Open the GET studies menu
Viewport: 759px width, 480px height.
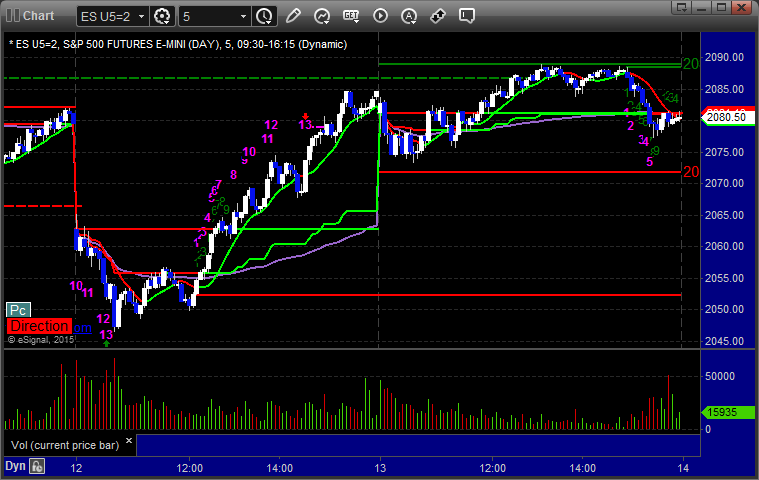coord(351,16)
